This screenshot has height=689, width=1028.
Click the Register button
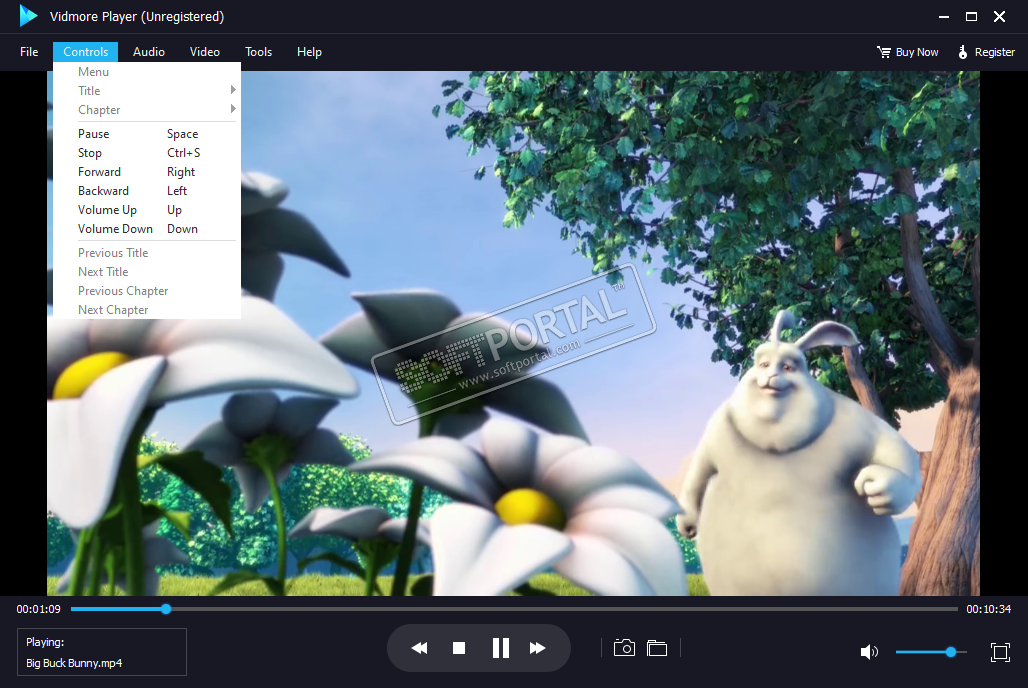tap(986, 52)
